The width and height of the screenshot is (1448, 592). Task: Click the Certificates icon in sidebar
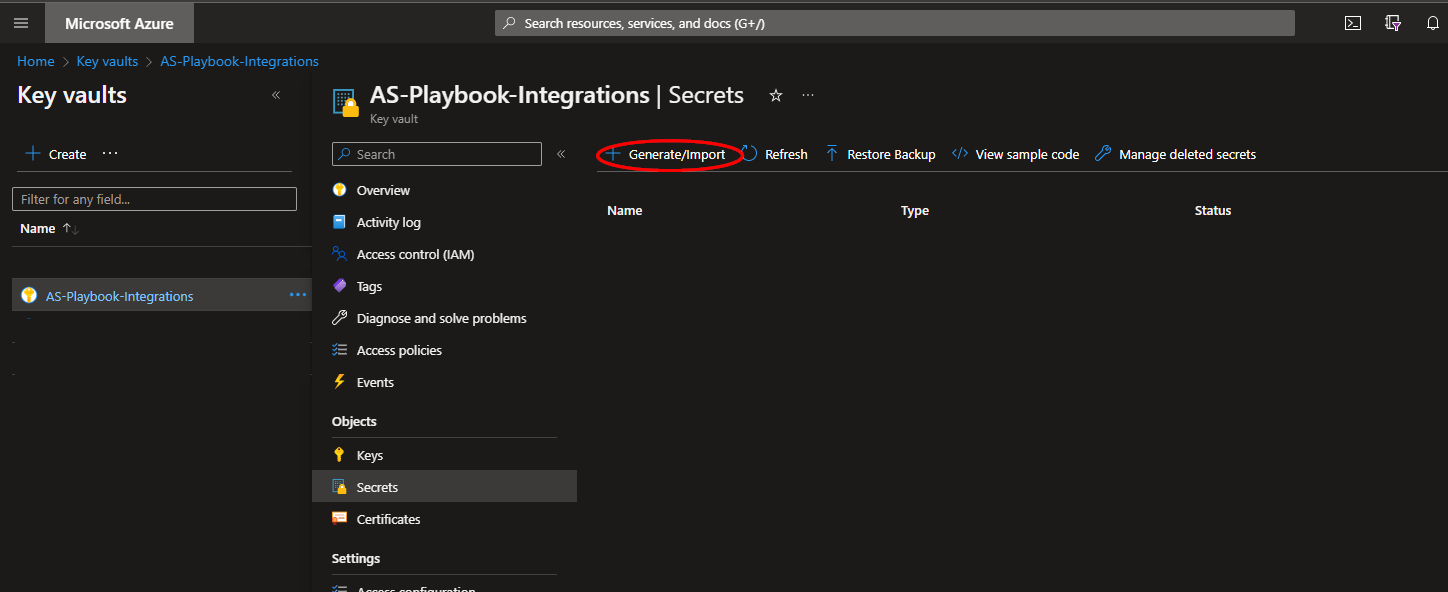[340, 519]
